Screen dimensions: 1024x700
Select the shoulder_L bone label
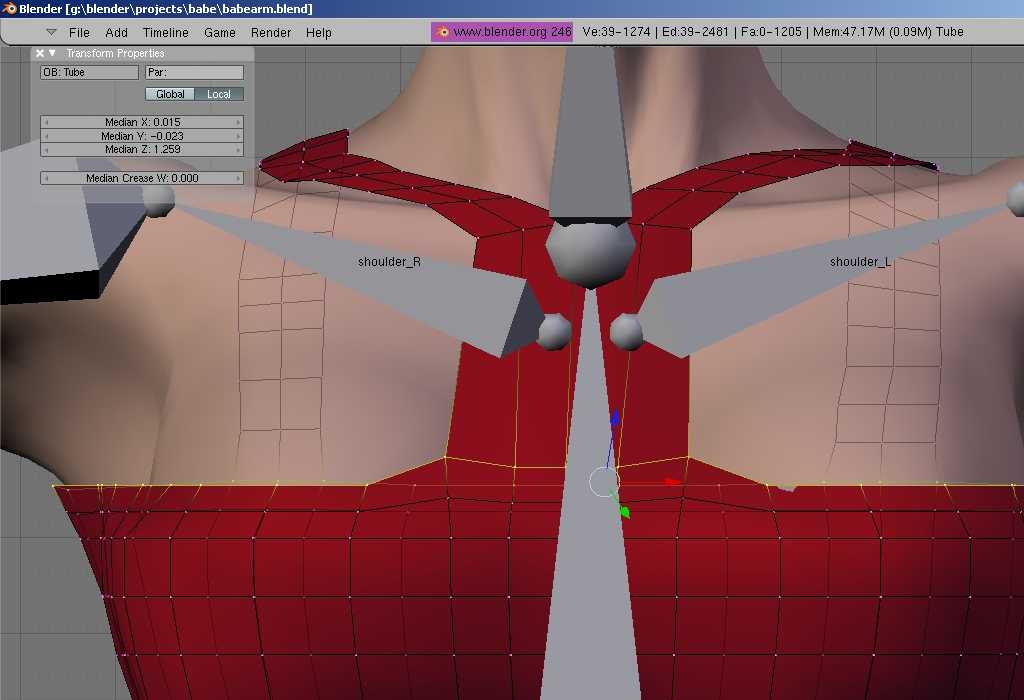860,262
